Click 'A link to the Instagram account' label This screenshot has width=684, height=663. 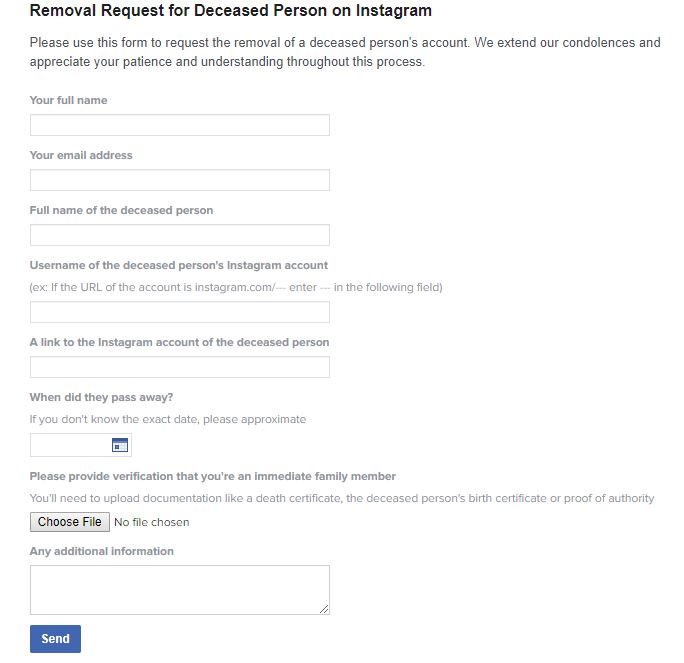(179, 342)
